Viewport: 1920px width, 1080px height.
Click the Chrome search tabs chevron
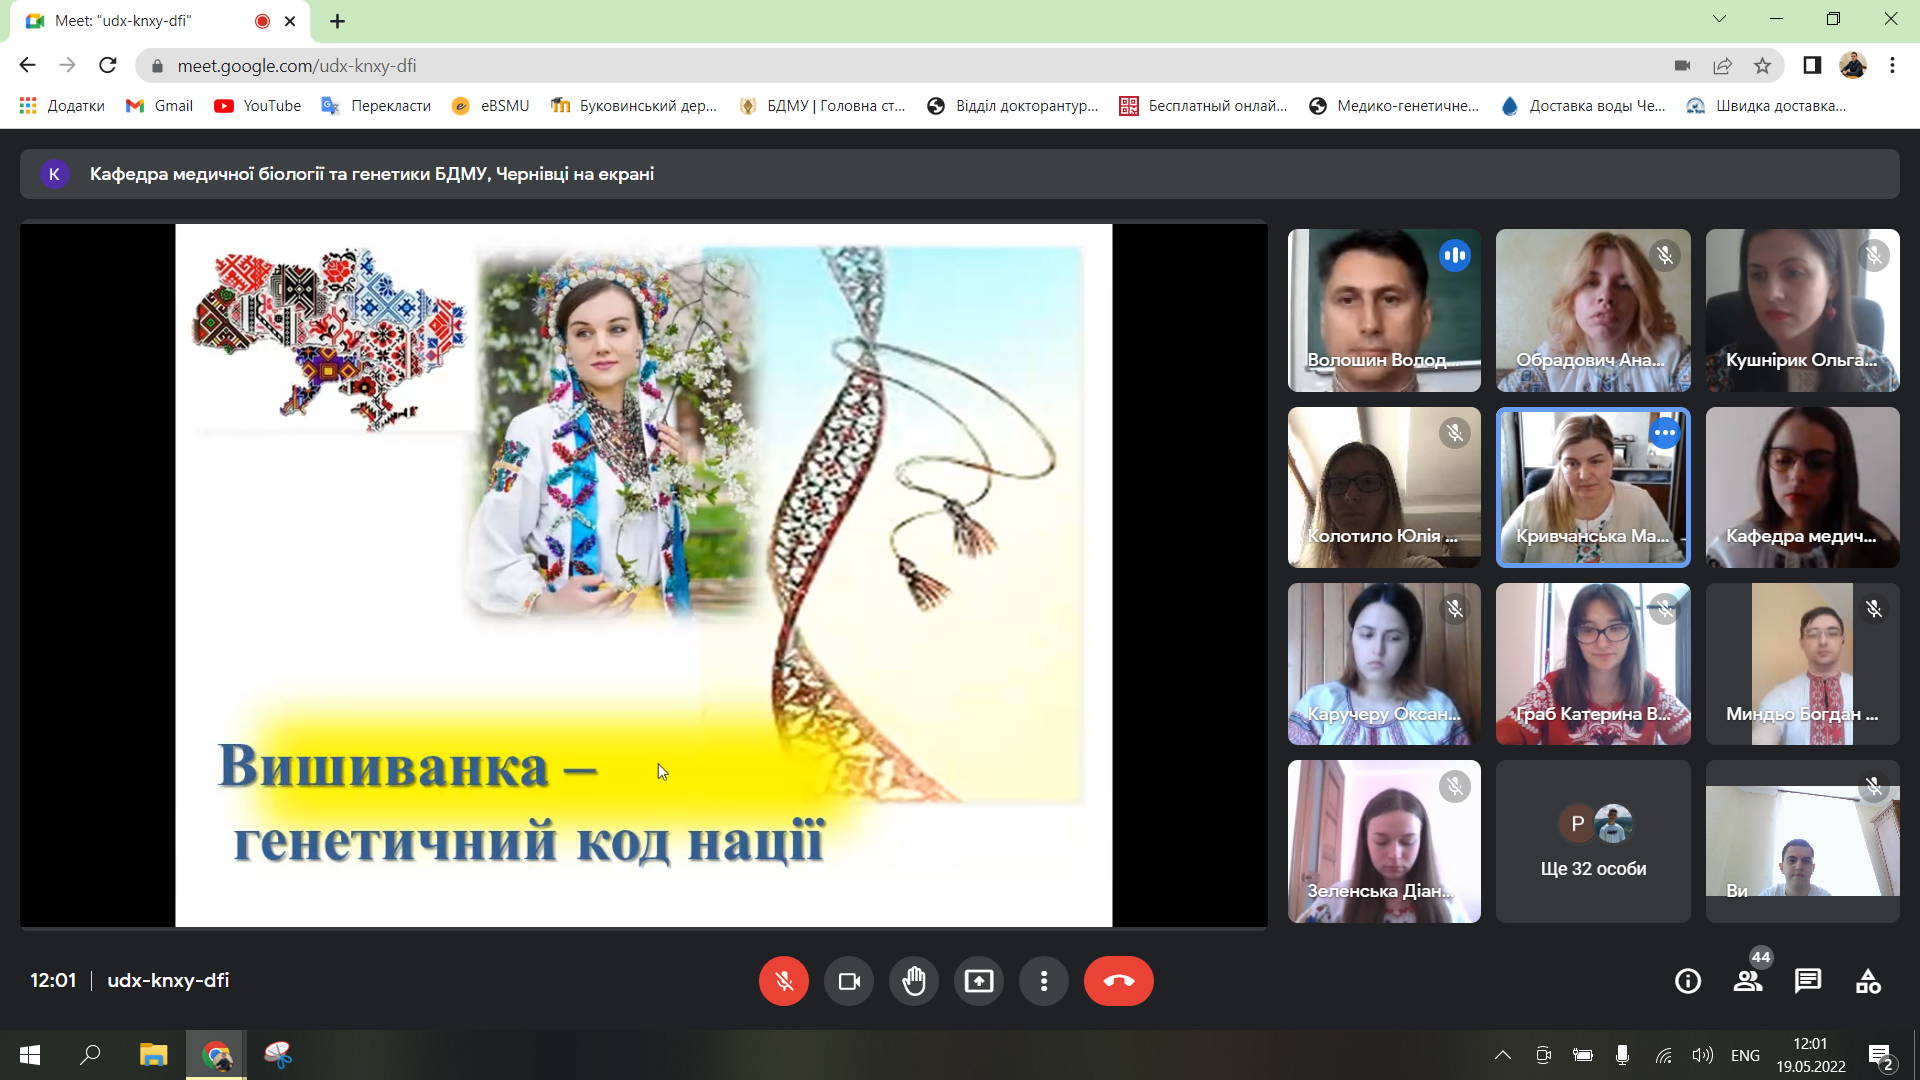(x=1719, y=19)
